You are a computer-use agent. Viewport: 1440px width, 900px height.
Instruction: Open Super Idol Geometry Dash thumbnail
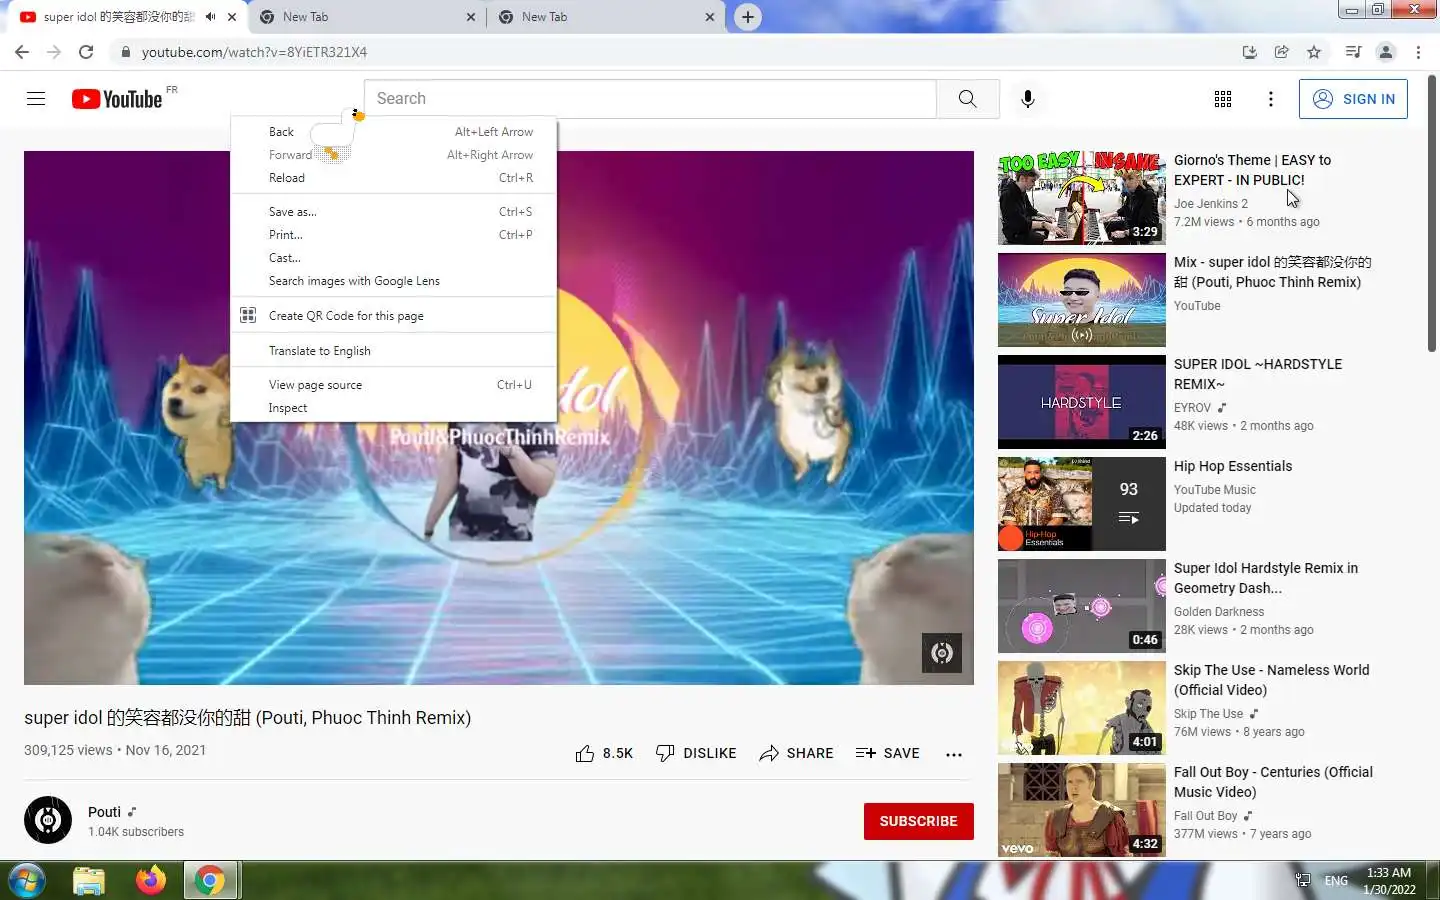1082,606
